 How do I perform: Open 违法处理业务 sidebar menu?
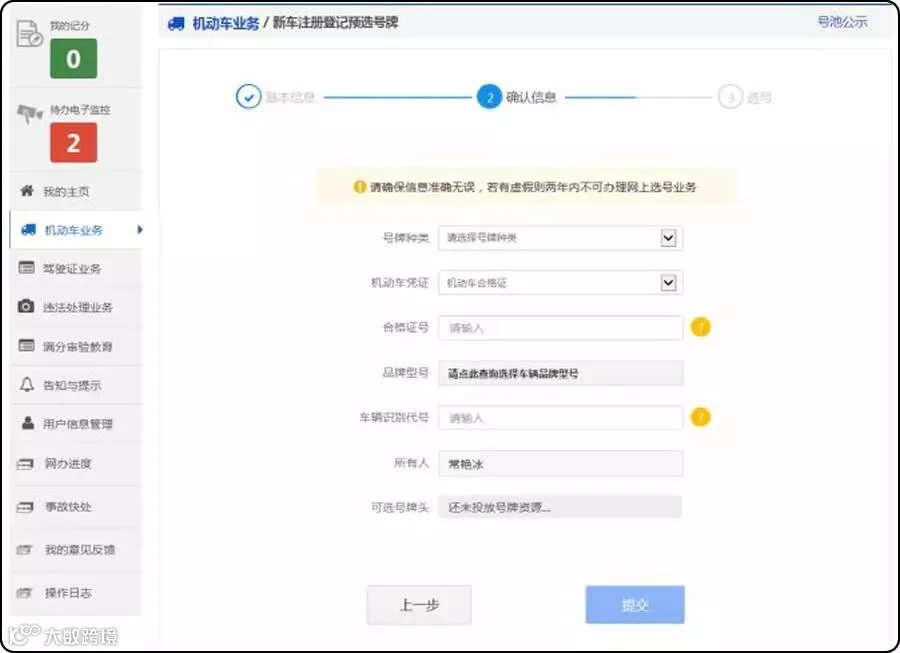[x=76, y=307]
